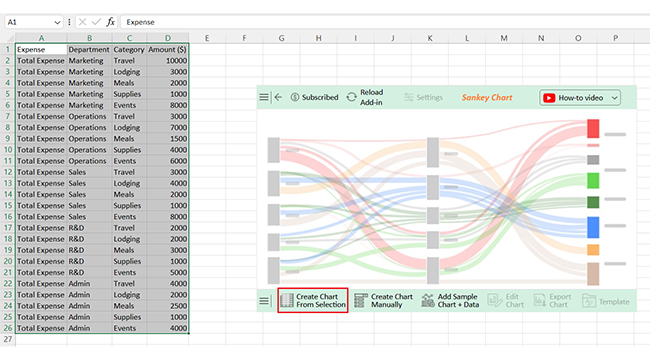Click Add Sample Chart + Data icon
Viewport: 650px width, 360px height.
pyautogui.click(x=428, y=300)
